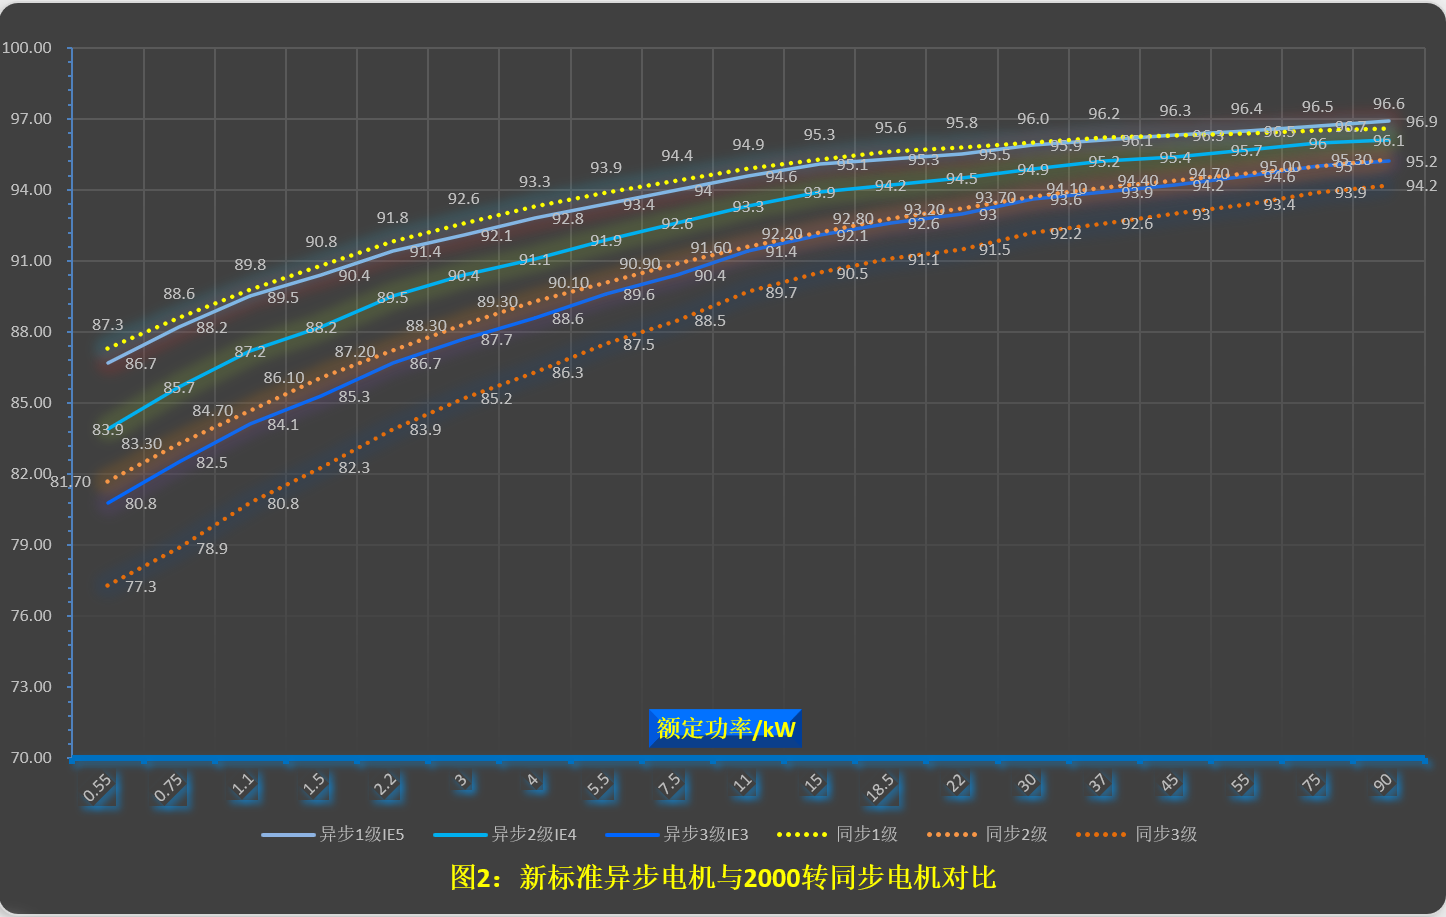Select the 87.3 data label

pyautogui.click(x=108, y=325)
